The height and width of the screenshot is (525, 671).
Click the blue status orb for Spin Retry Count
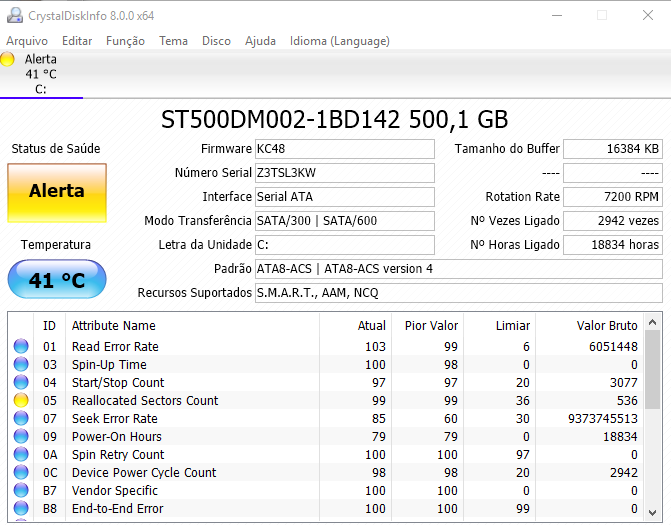(x=21, y=454)
